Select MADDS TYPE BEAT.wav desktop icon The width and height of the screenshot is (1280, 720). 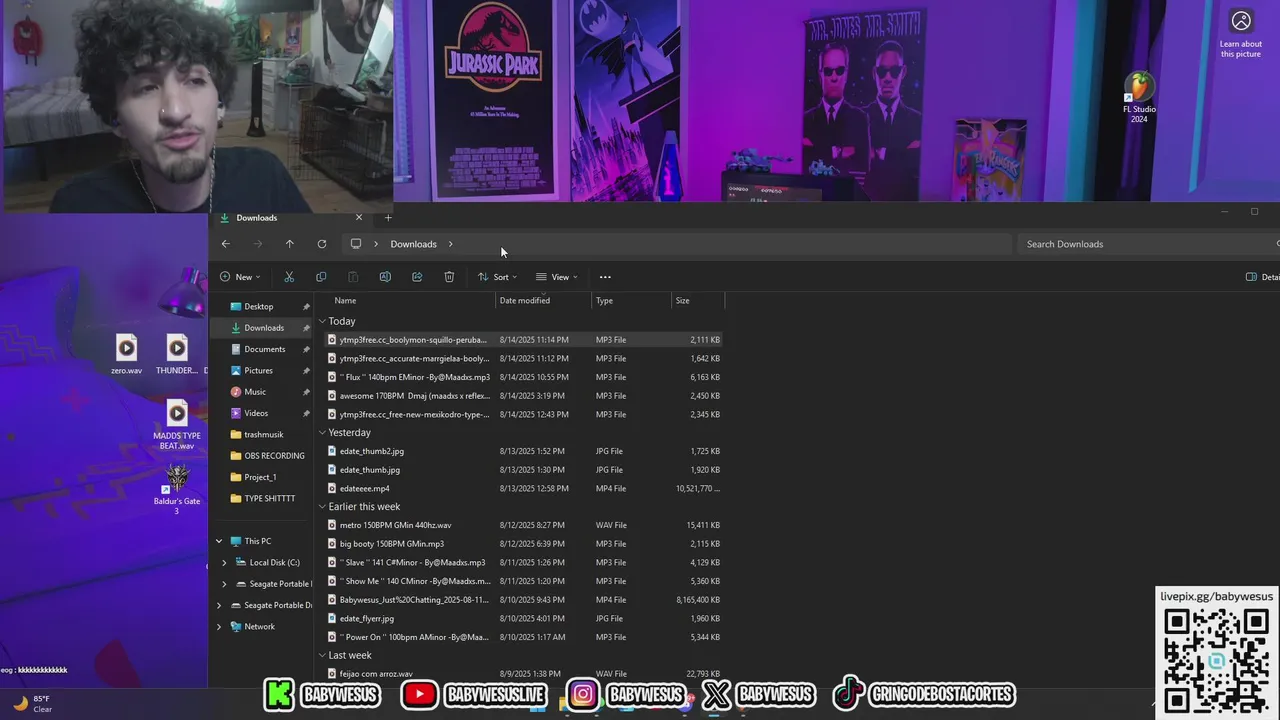177,424
